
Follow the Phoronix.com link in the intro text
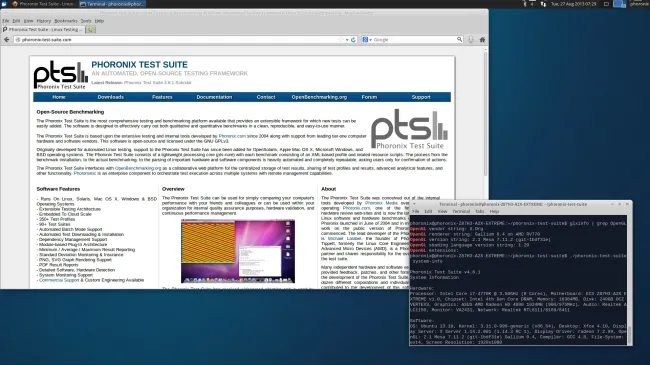(x=232, y=136)
